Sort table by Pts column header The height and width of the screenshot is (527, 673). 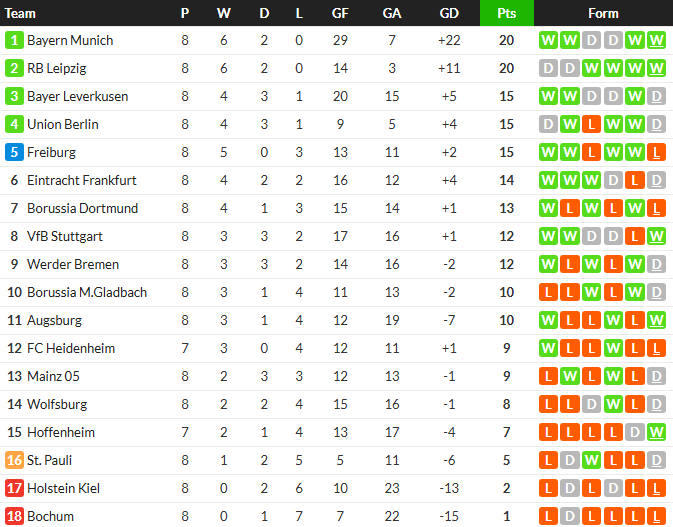[x=506, y=14]
